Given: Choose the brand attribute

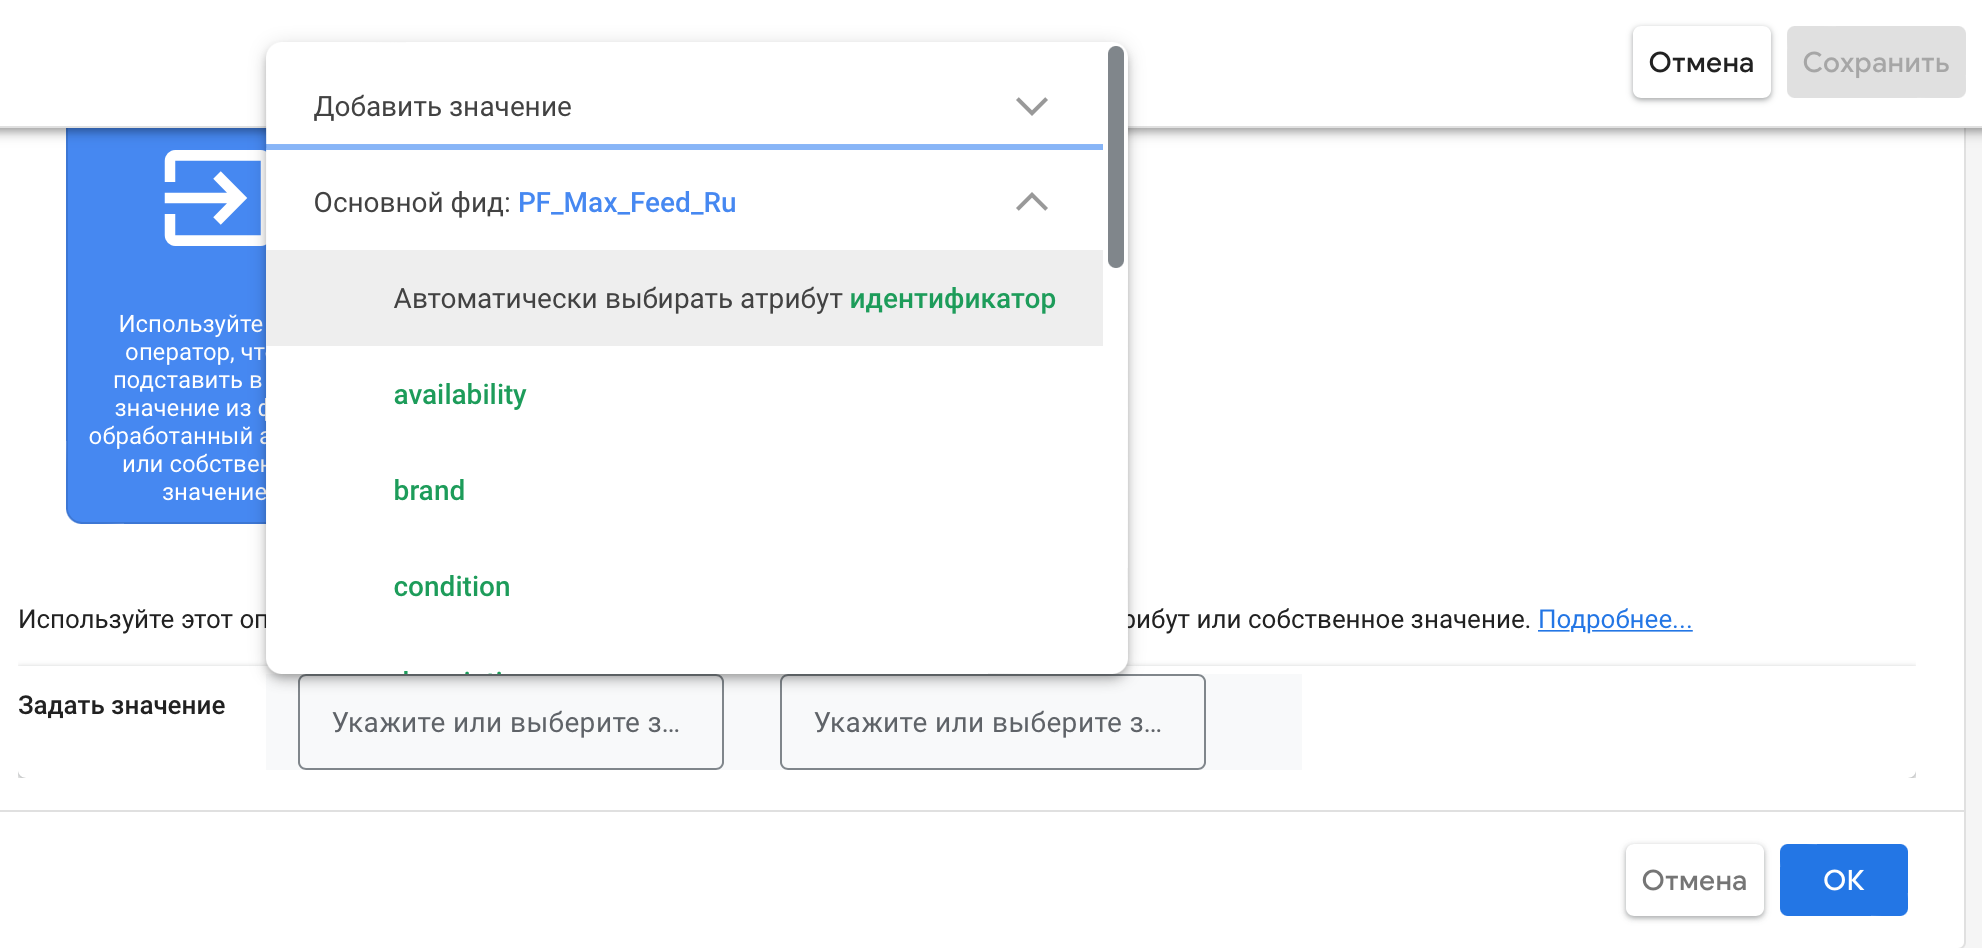Looking at the screenshot, I should pyautogui.click(x=429, y=490).
